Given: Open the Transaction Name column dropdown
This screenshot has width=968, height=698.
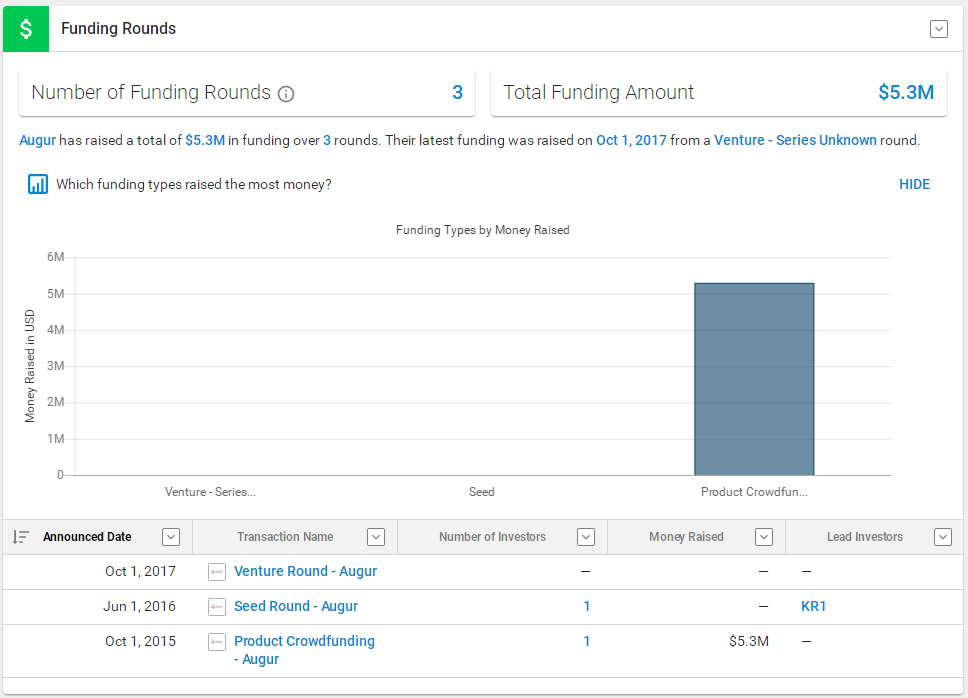Looking at the screenshot, I should 376,537.
